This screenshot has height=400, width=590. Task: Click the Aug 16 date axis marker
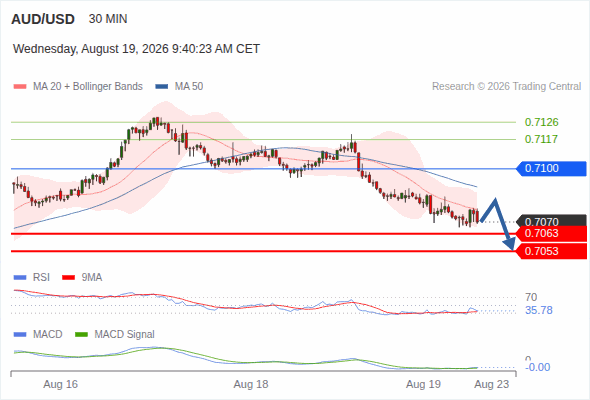61,384
